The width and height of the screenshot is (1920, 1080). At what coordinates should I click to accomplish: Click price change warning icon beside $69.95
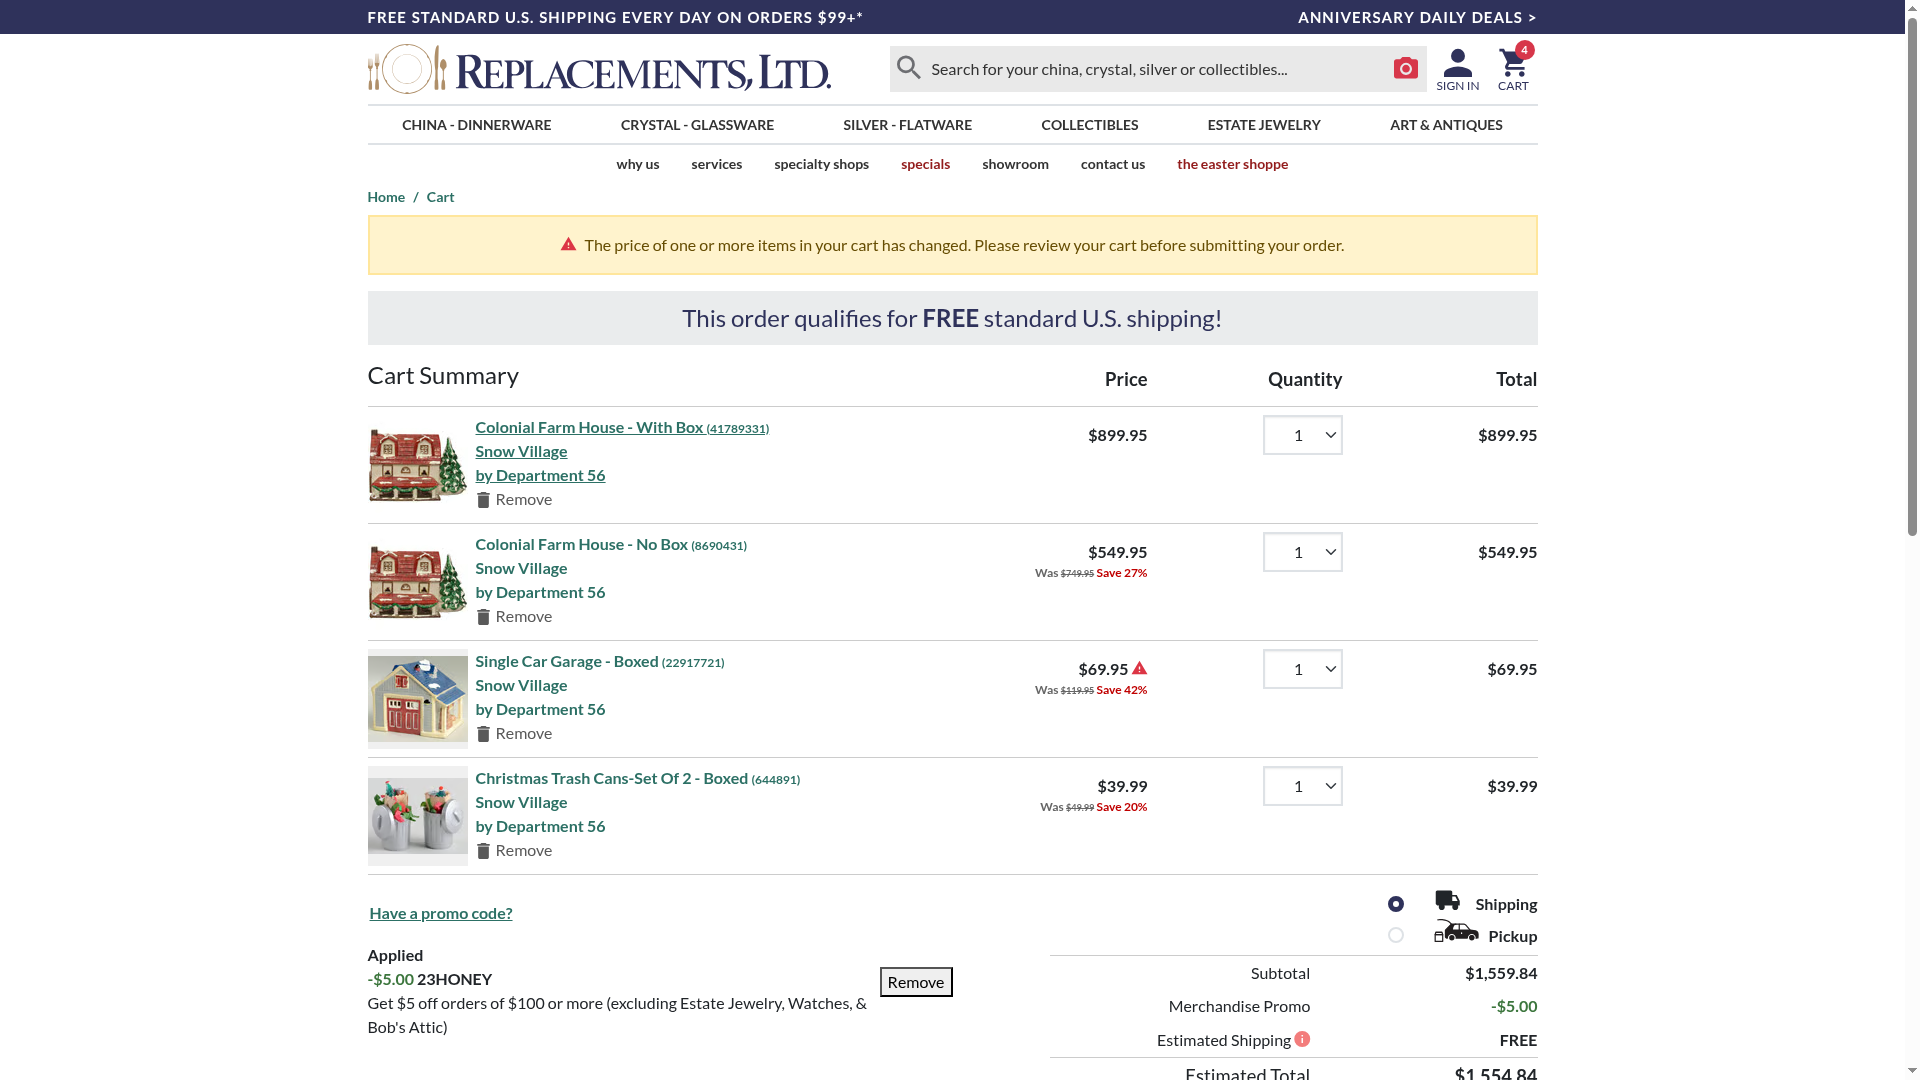coord(1139,668)
